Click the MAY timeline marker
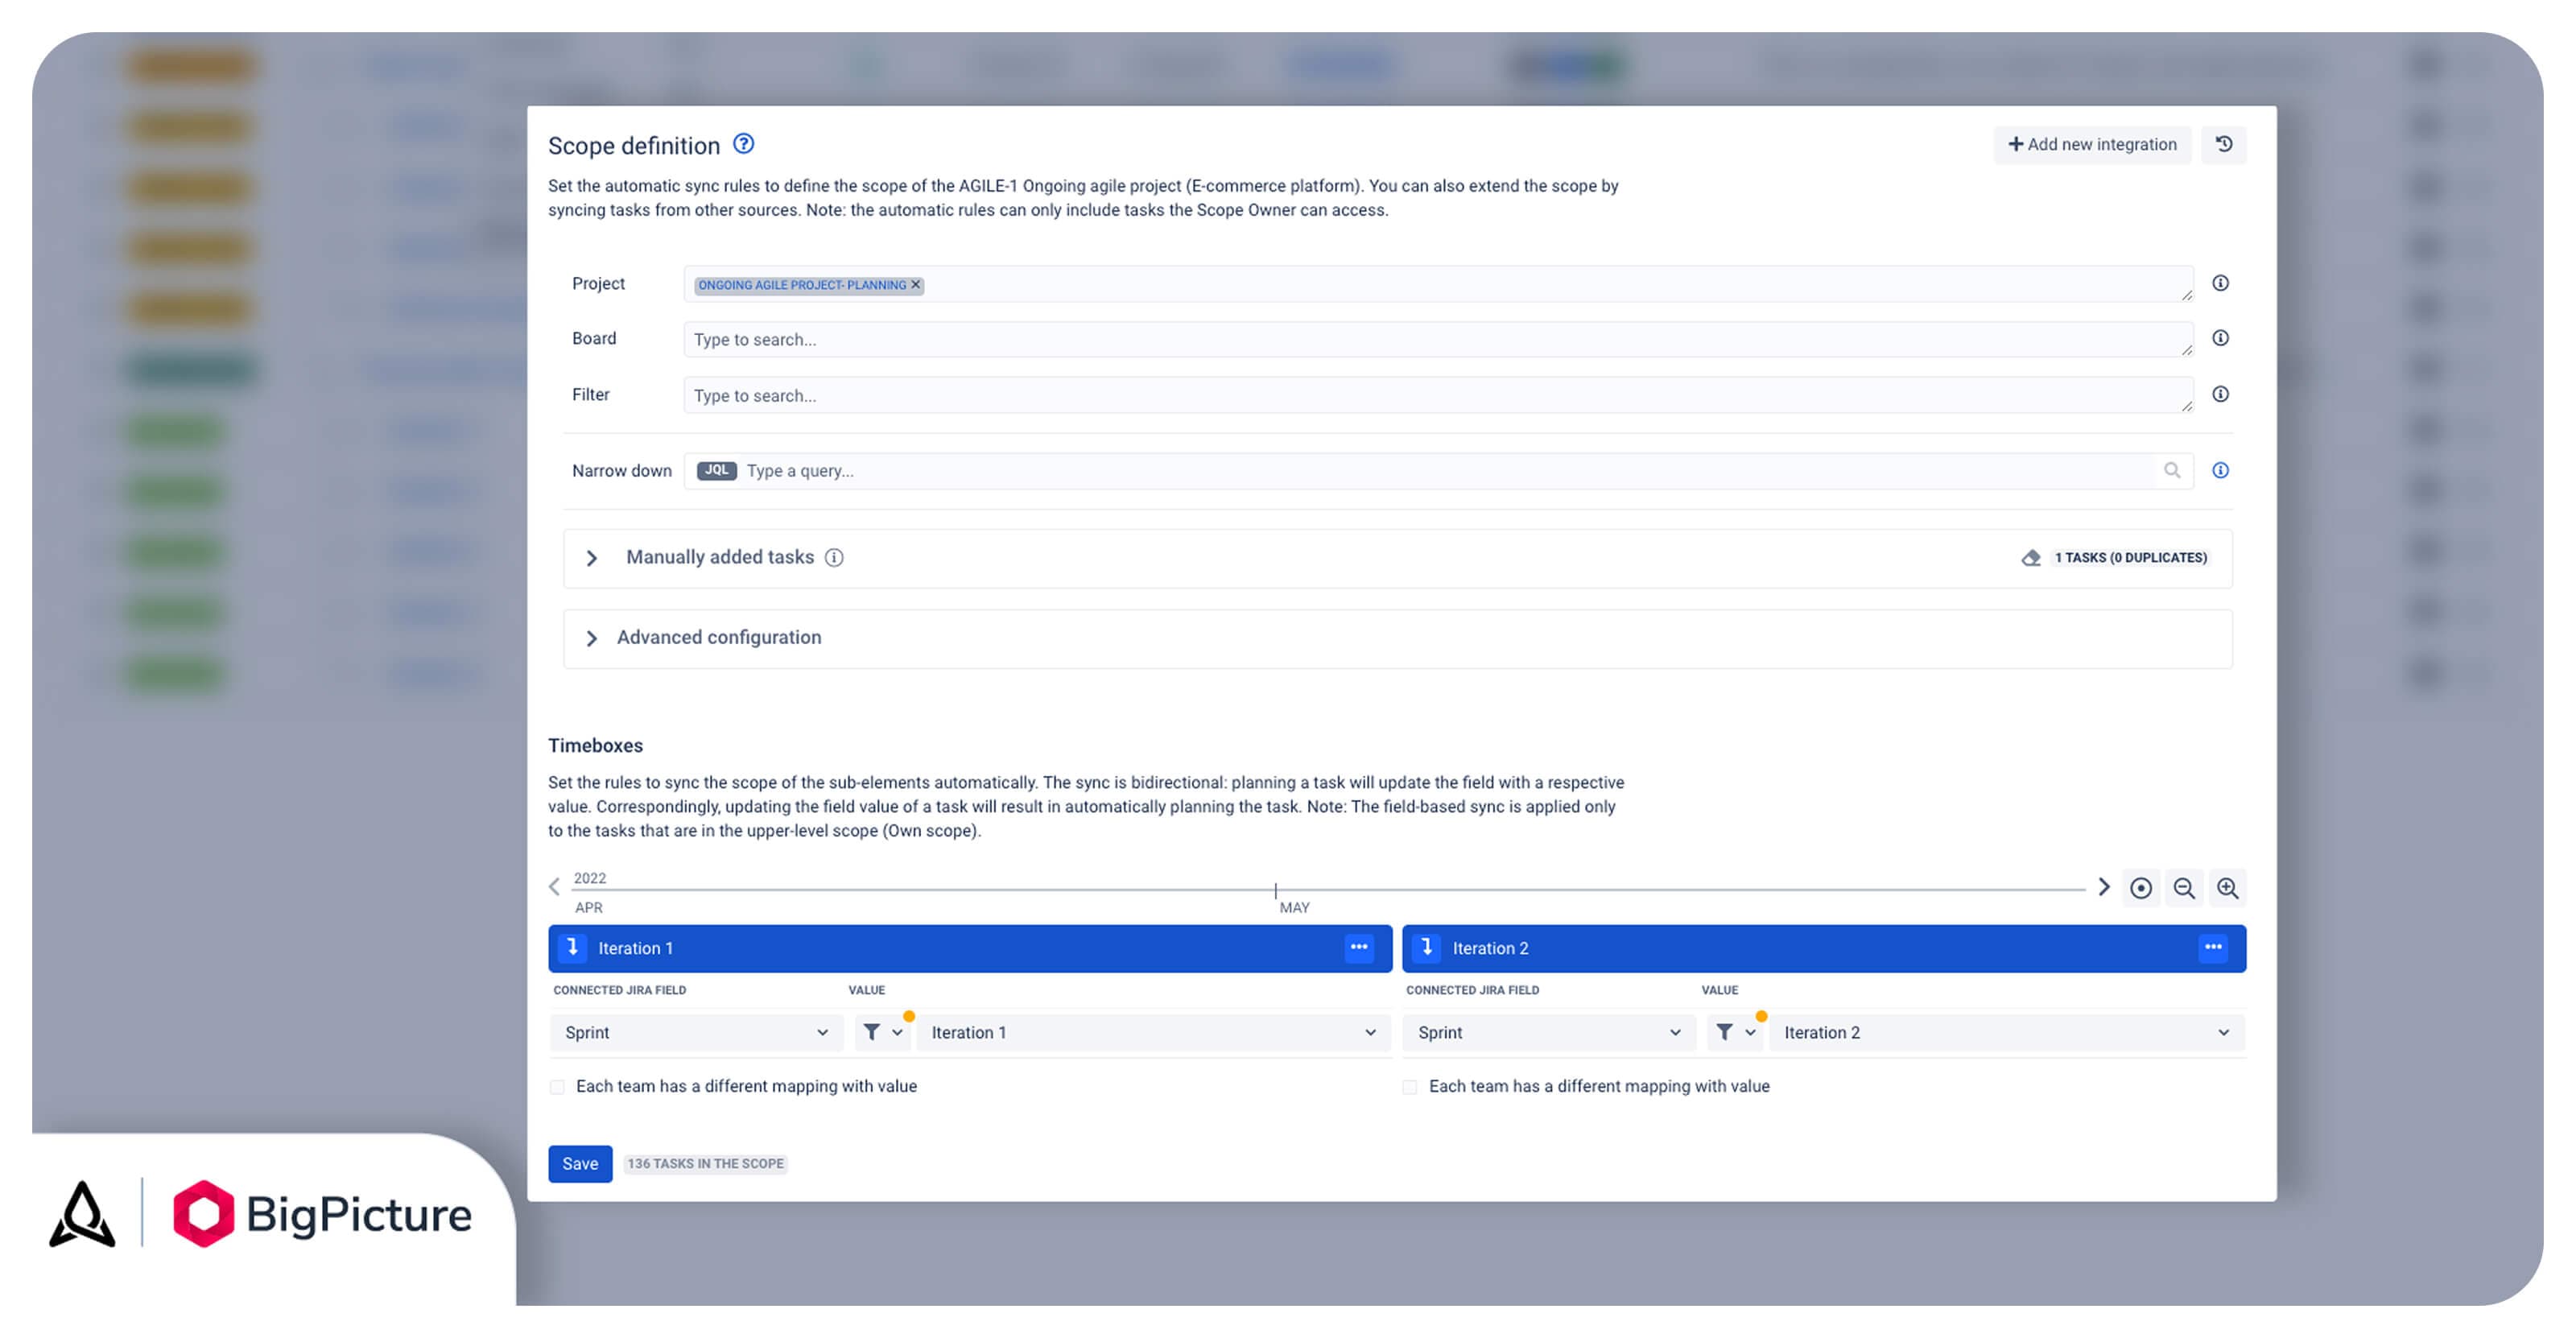The image size is (2576, 1338). tap(1294, 908)
